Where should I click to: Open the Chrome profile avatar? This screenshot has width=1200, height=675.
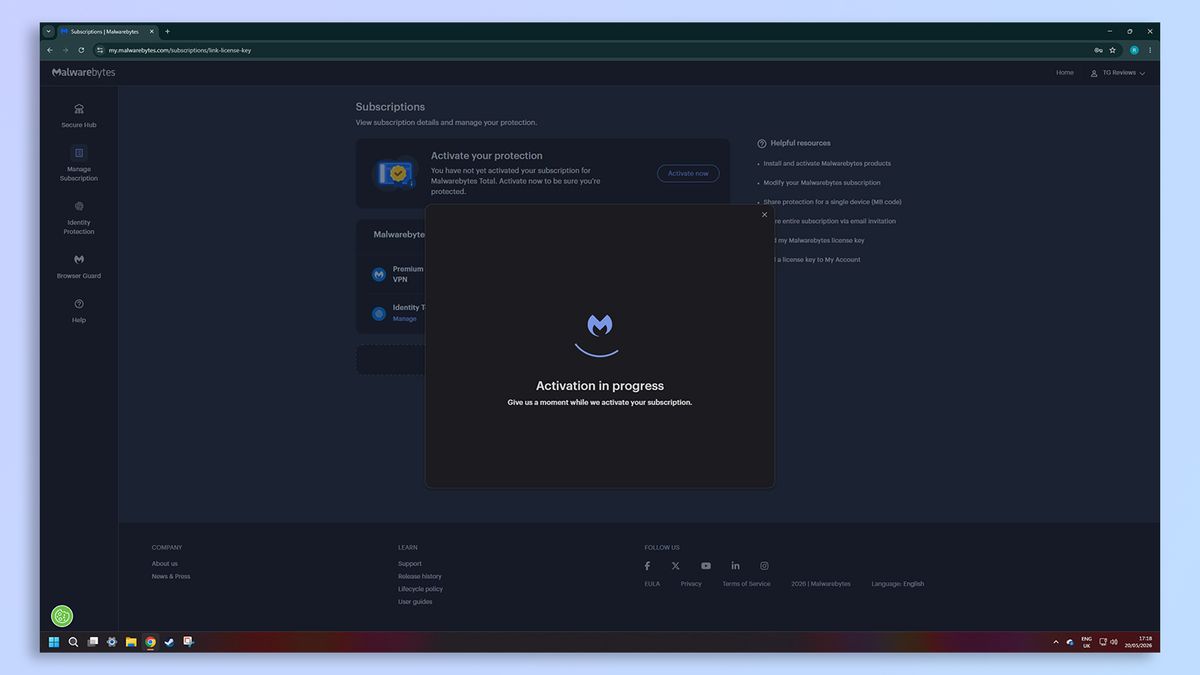coord(1134,50)
